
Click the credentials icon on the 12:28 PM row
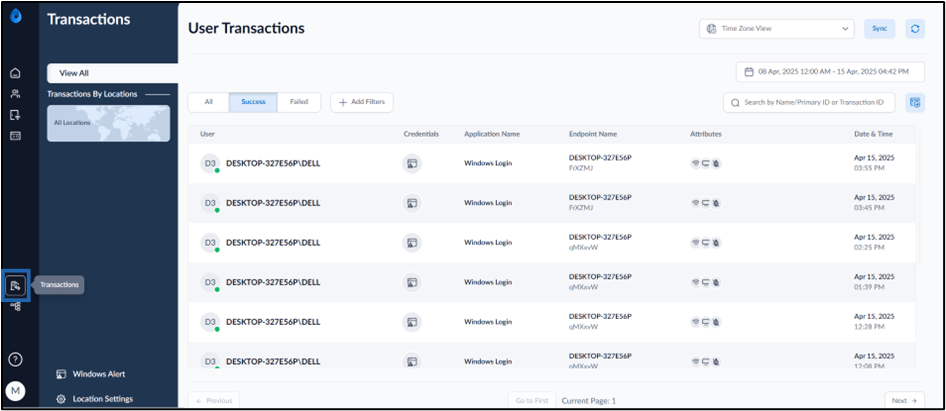(412, 323)
